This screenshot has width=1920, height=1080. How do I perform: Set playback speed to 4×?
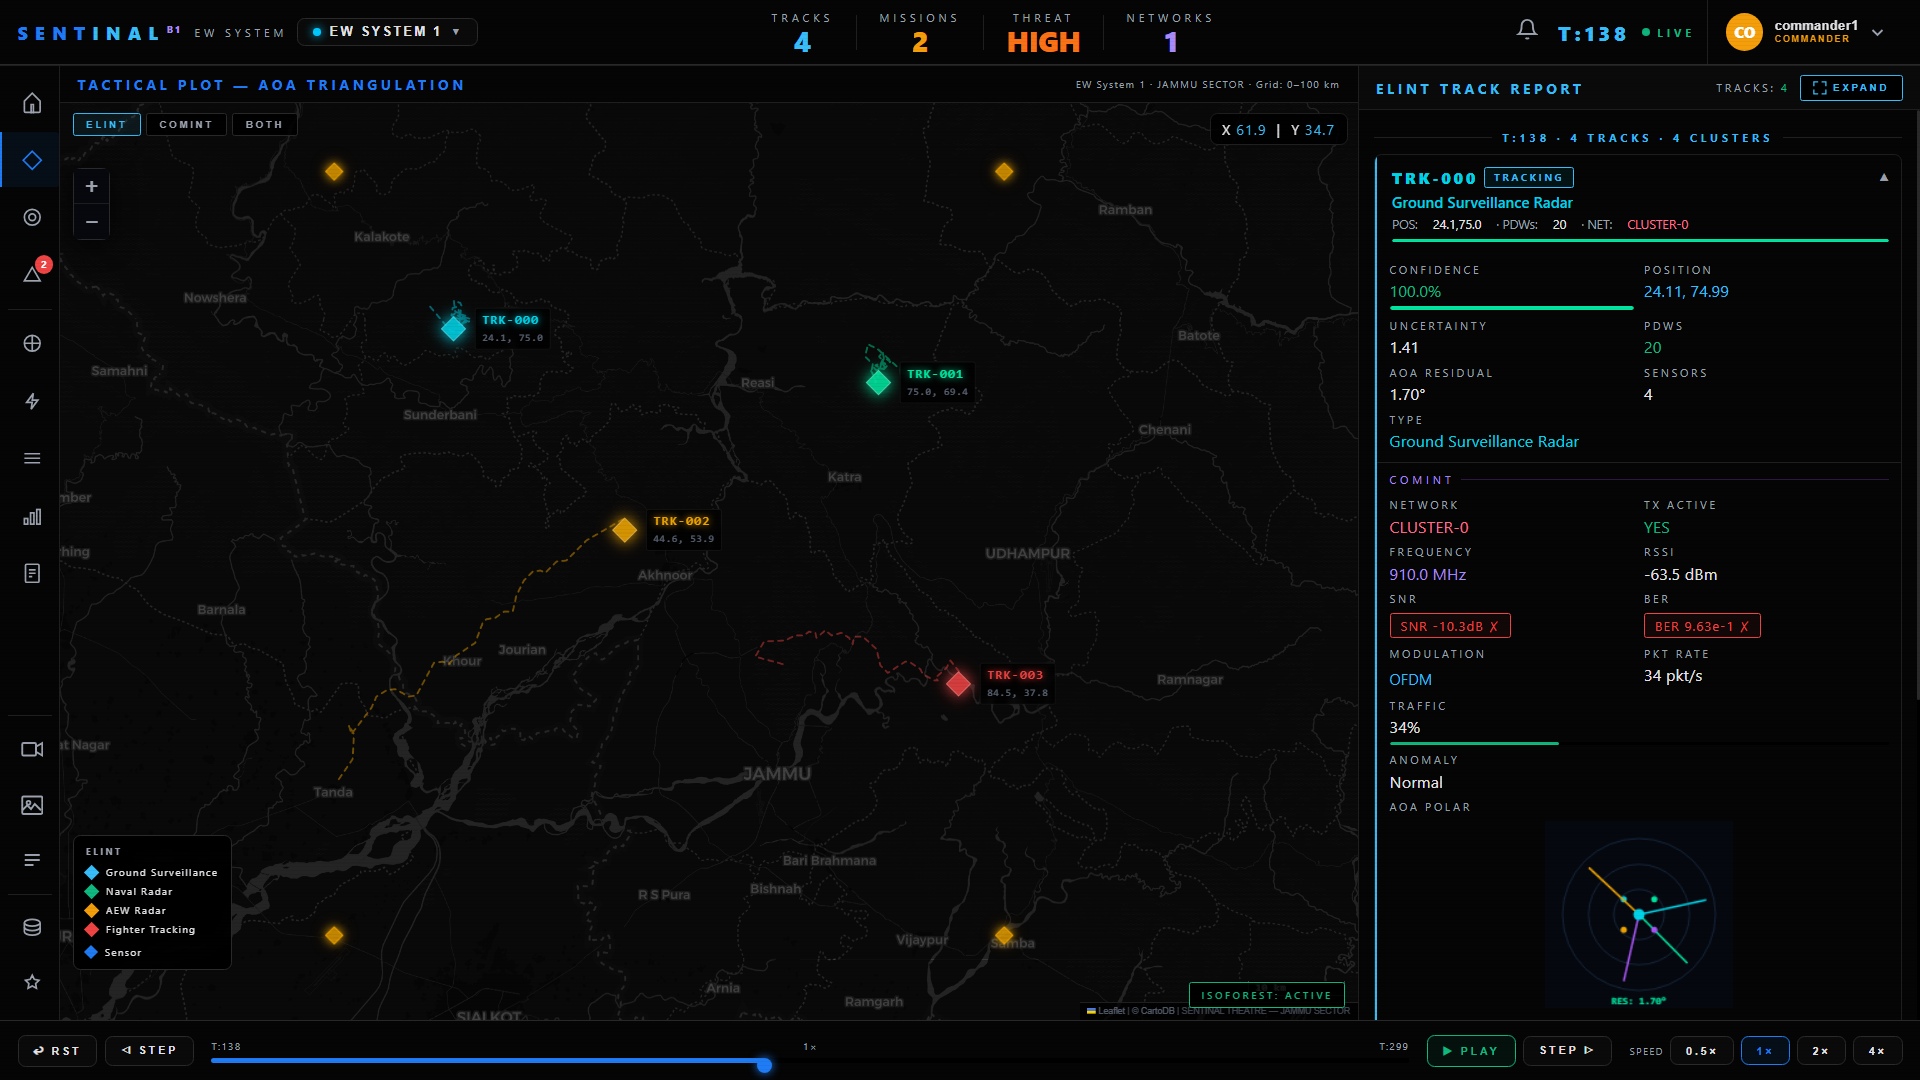coord(1877,1051)
